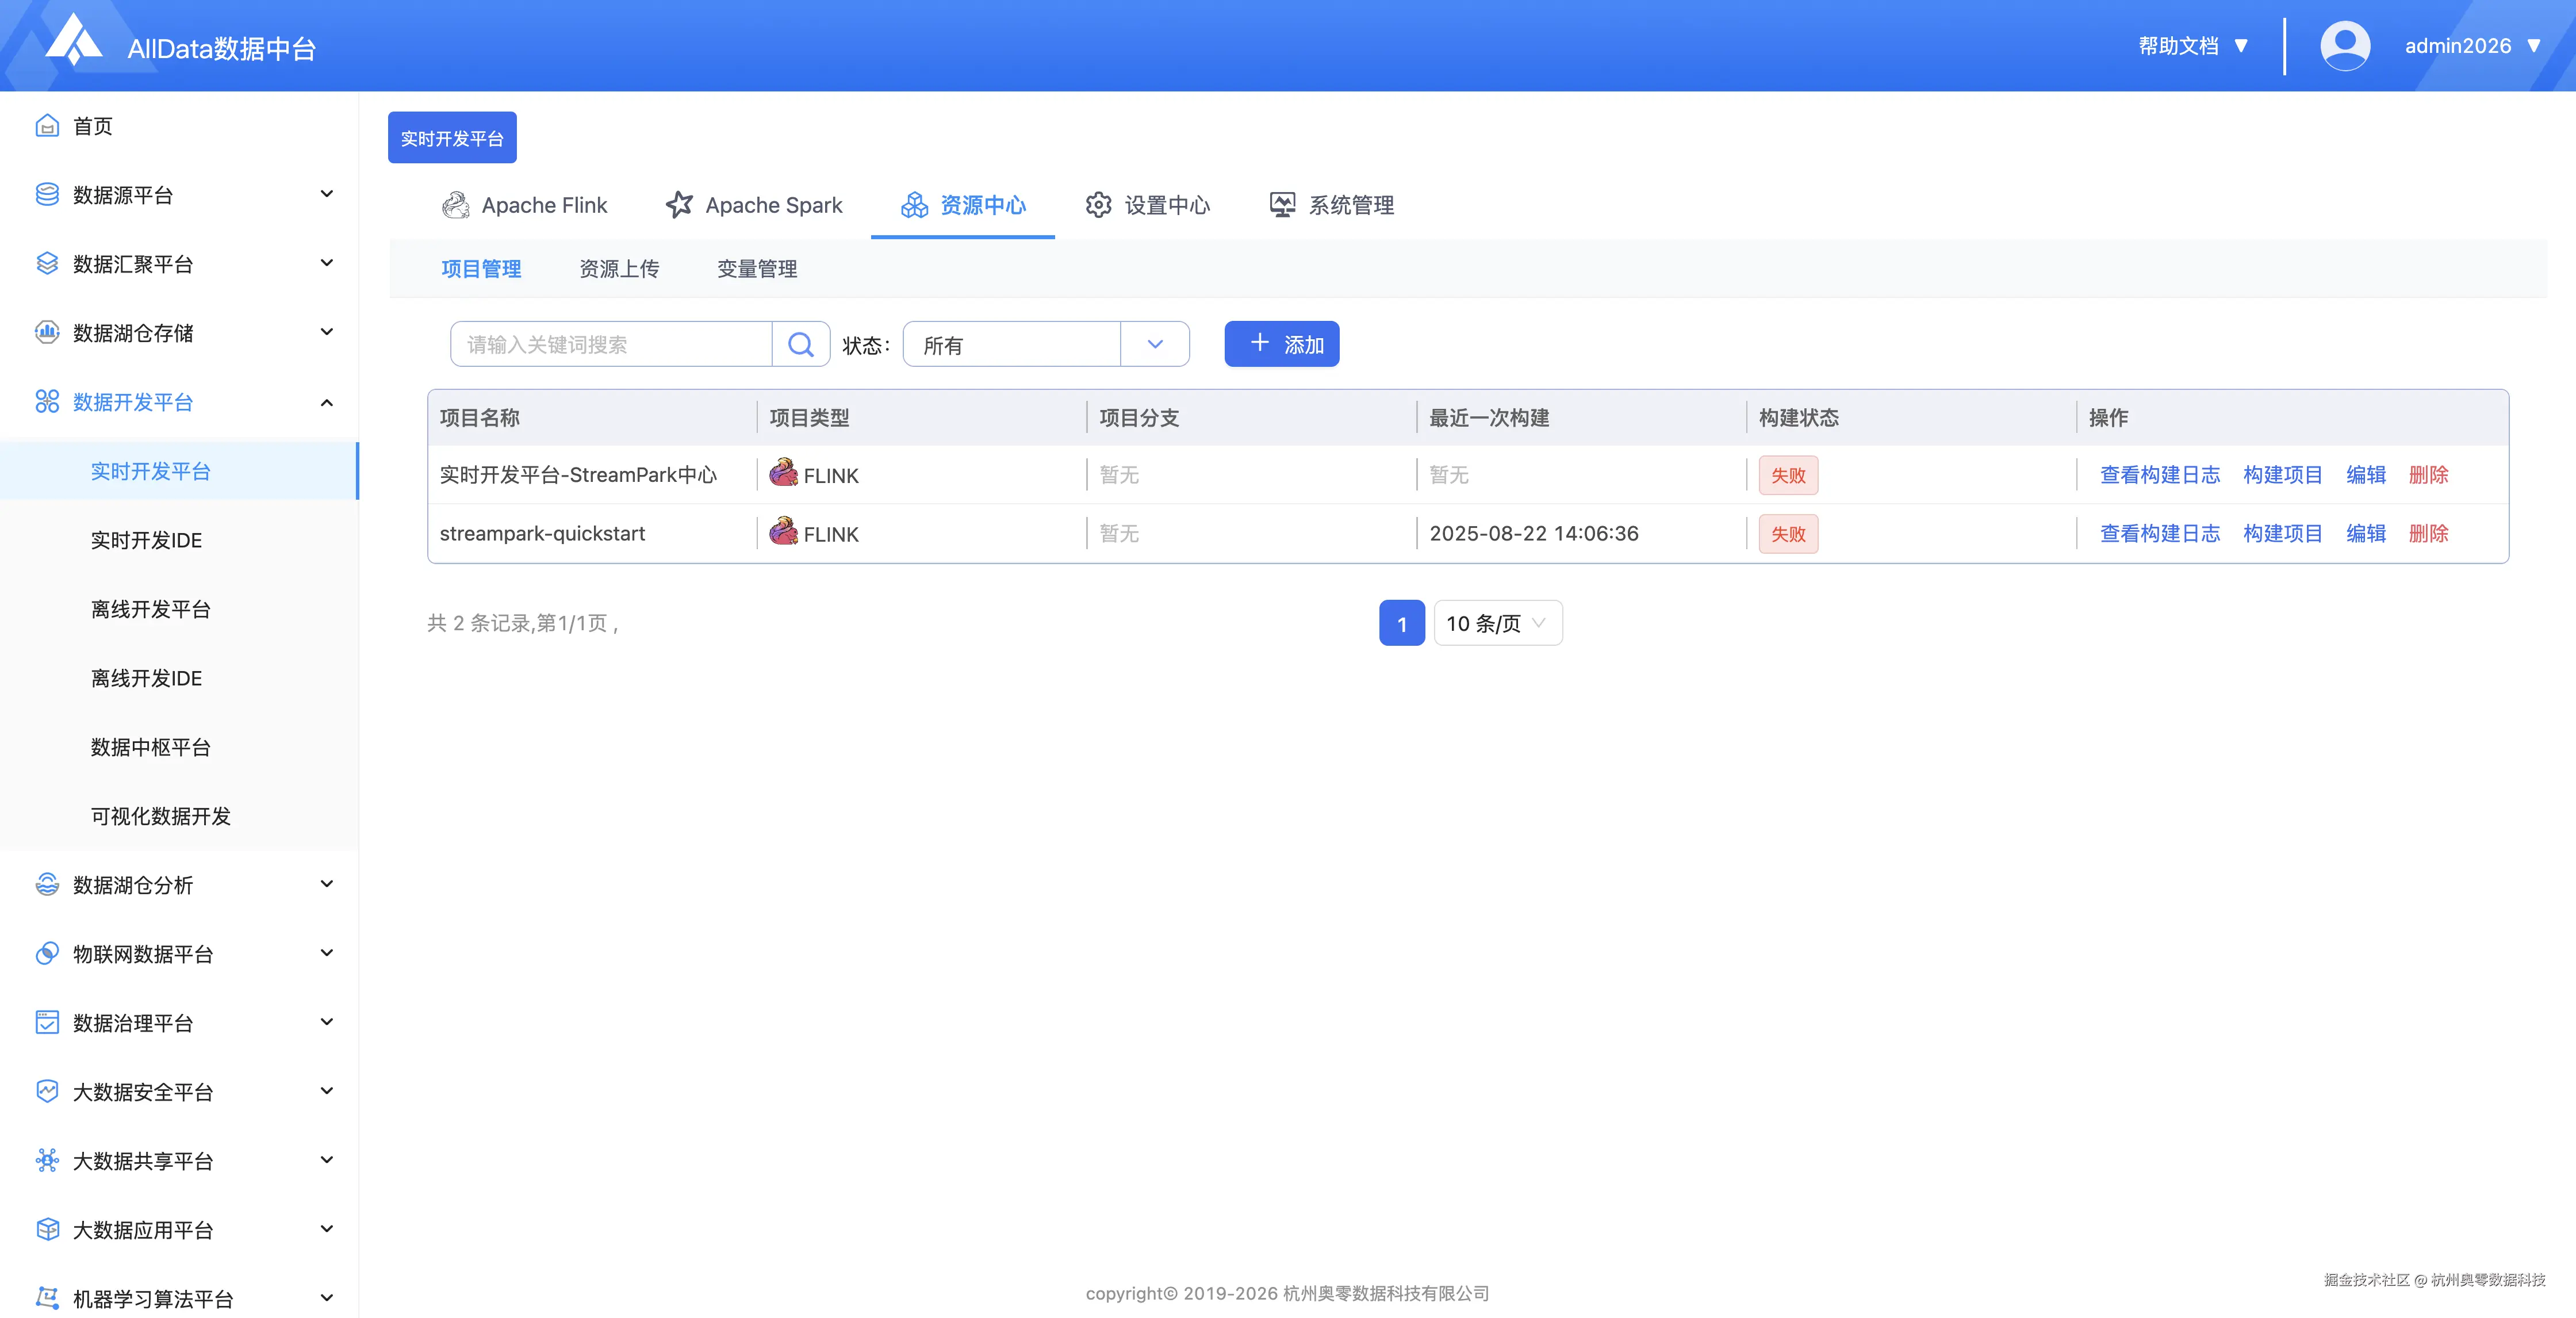Click the search magnifier button
2576x1318 pixels.
(x=801, y=344)
